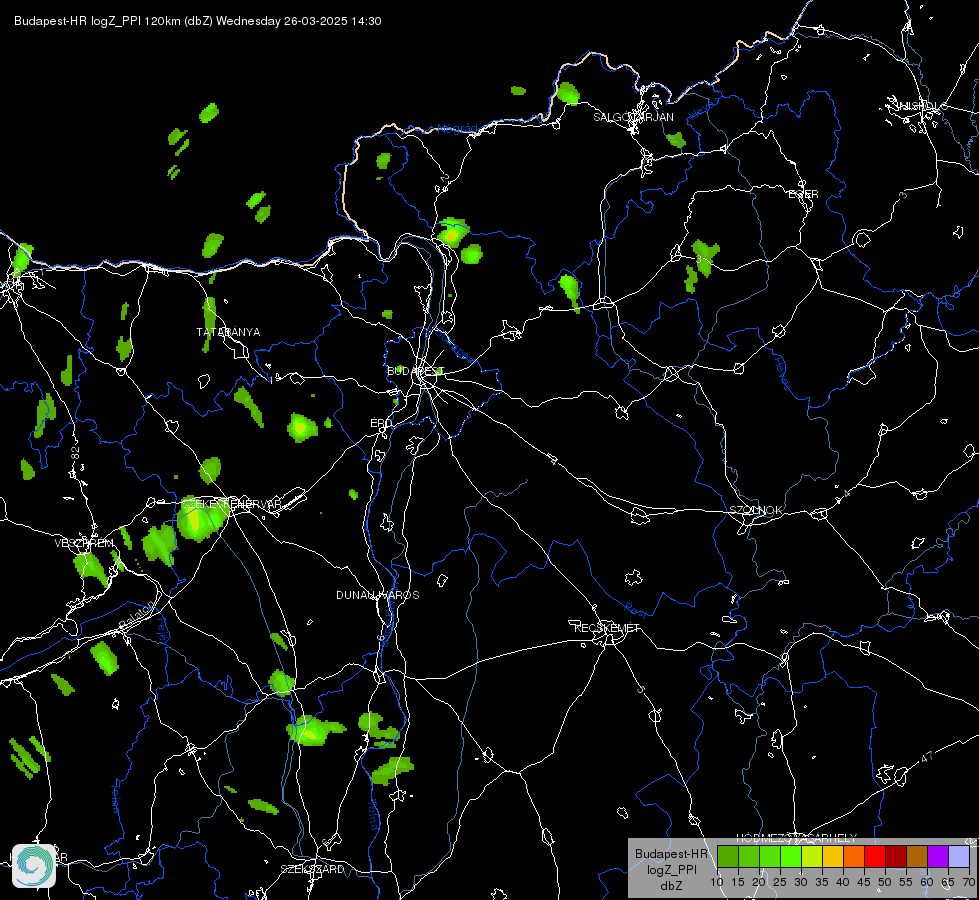Image resolution: width=979 pixels, height=900 pixels.
Task: Select the 35-40 dBZ yellow legend swatch
Action: [834, 857]
